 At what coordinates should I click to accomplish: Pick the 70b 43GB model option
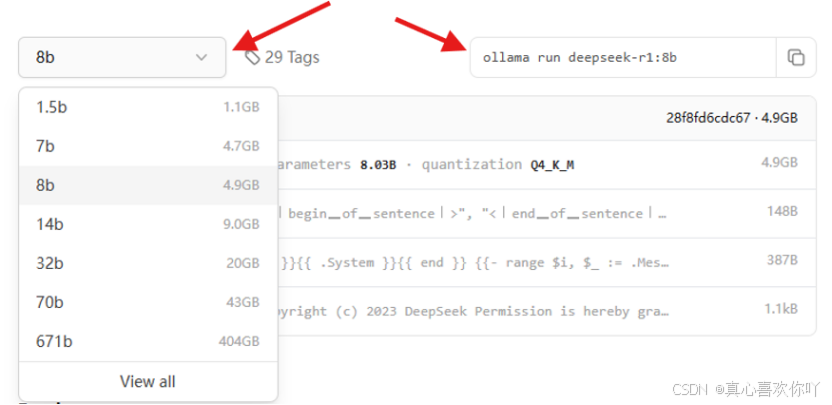[x=148, y=302]
